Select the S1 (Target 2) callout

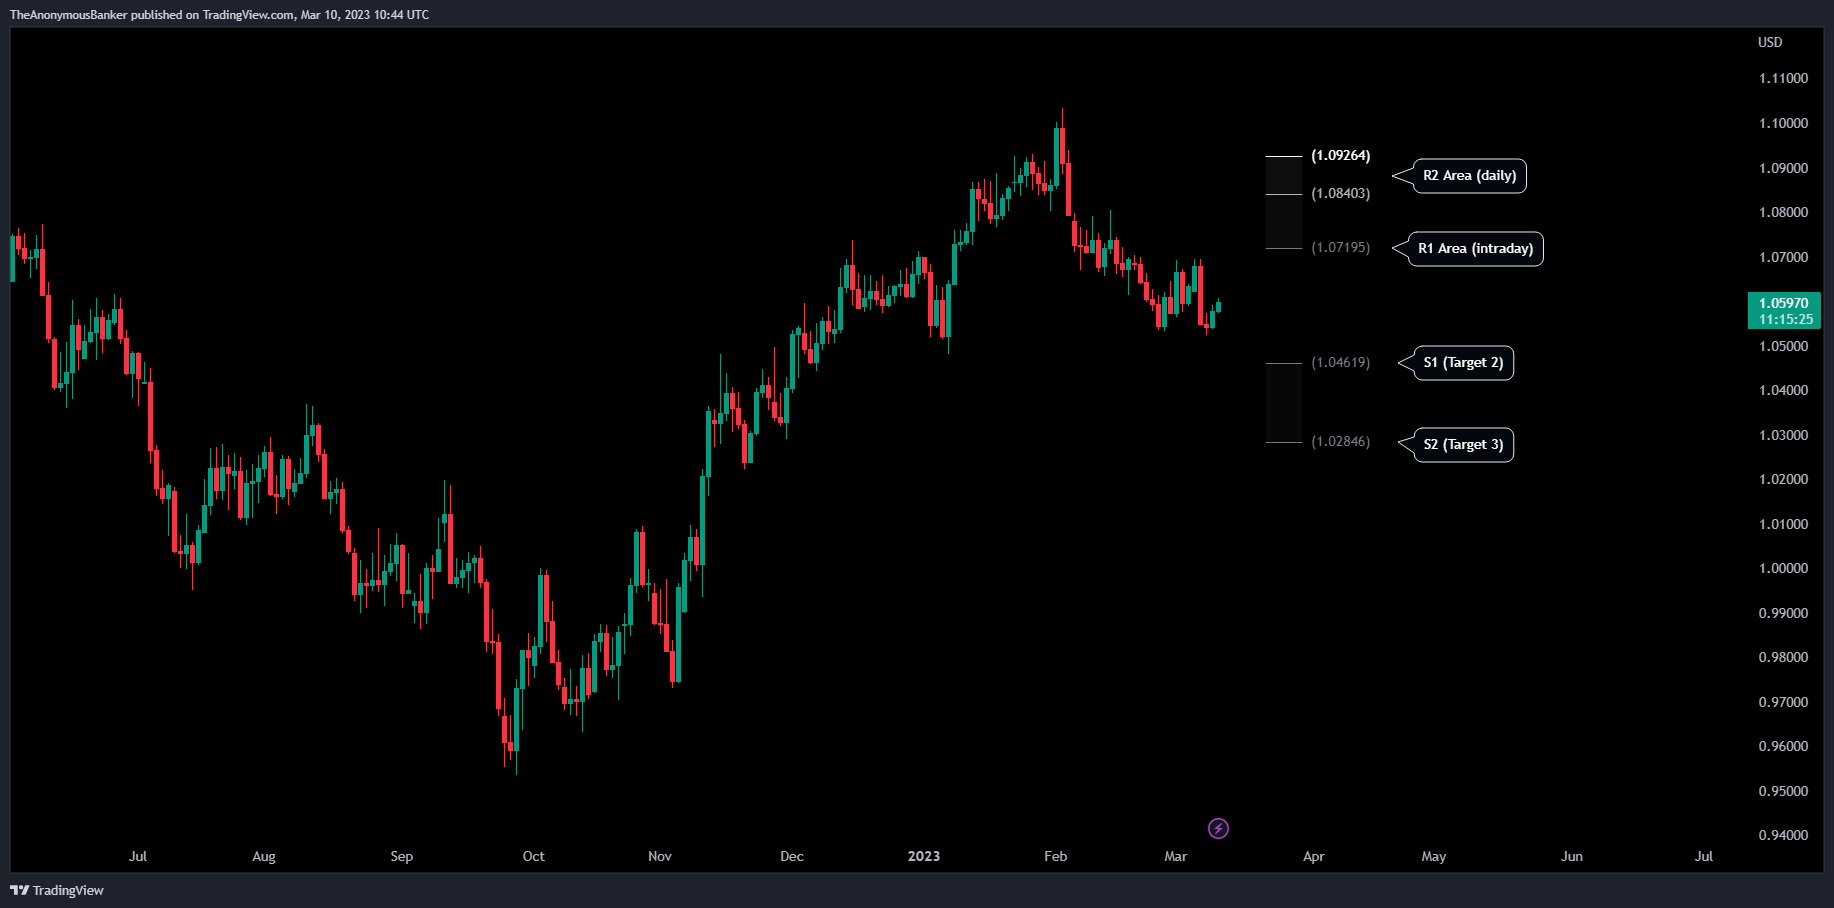point(1463,363)
